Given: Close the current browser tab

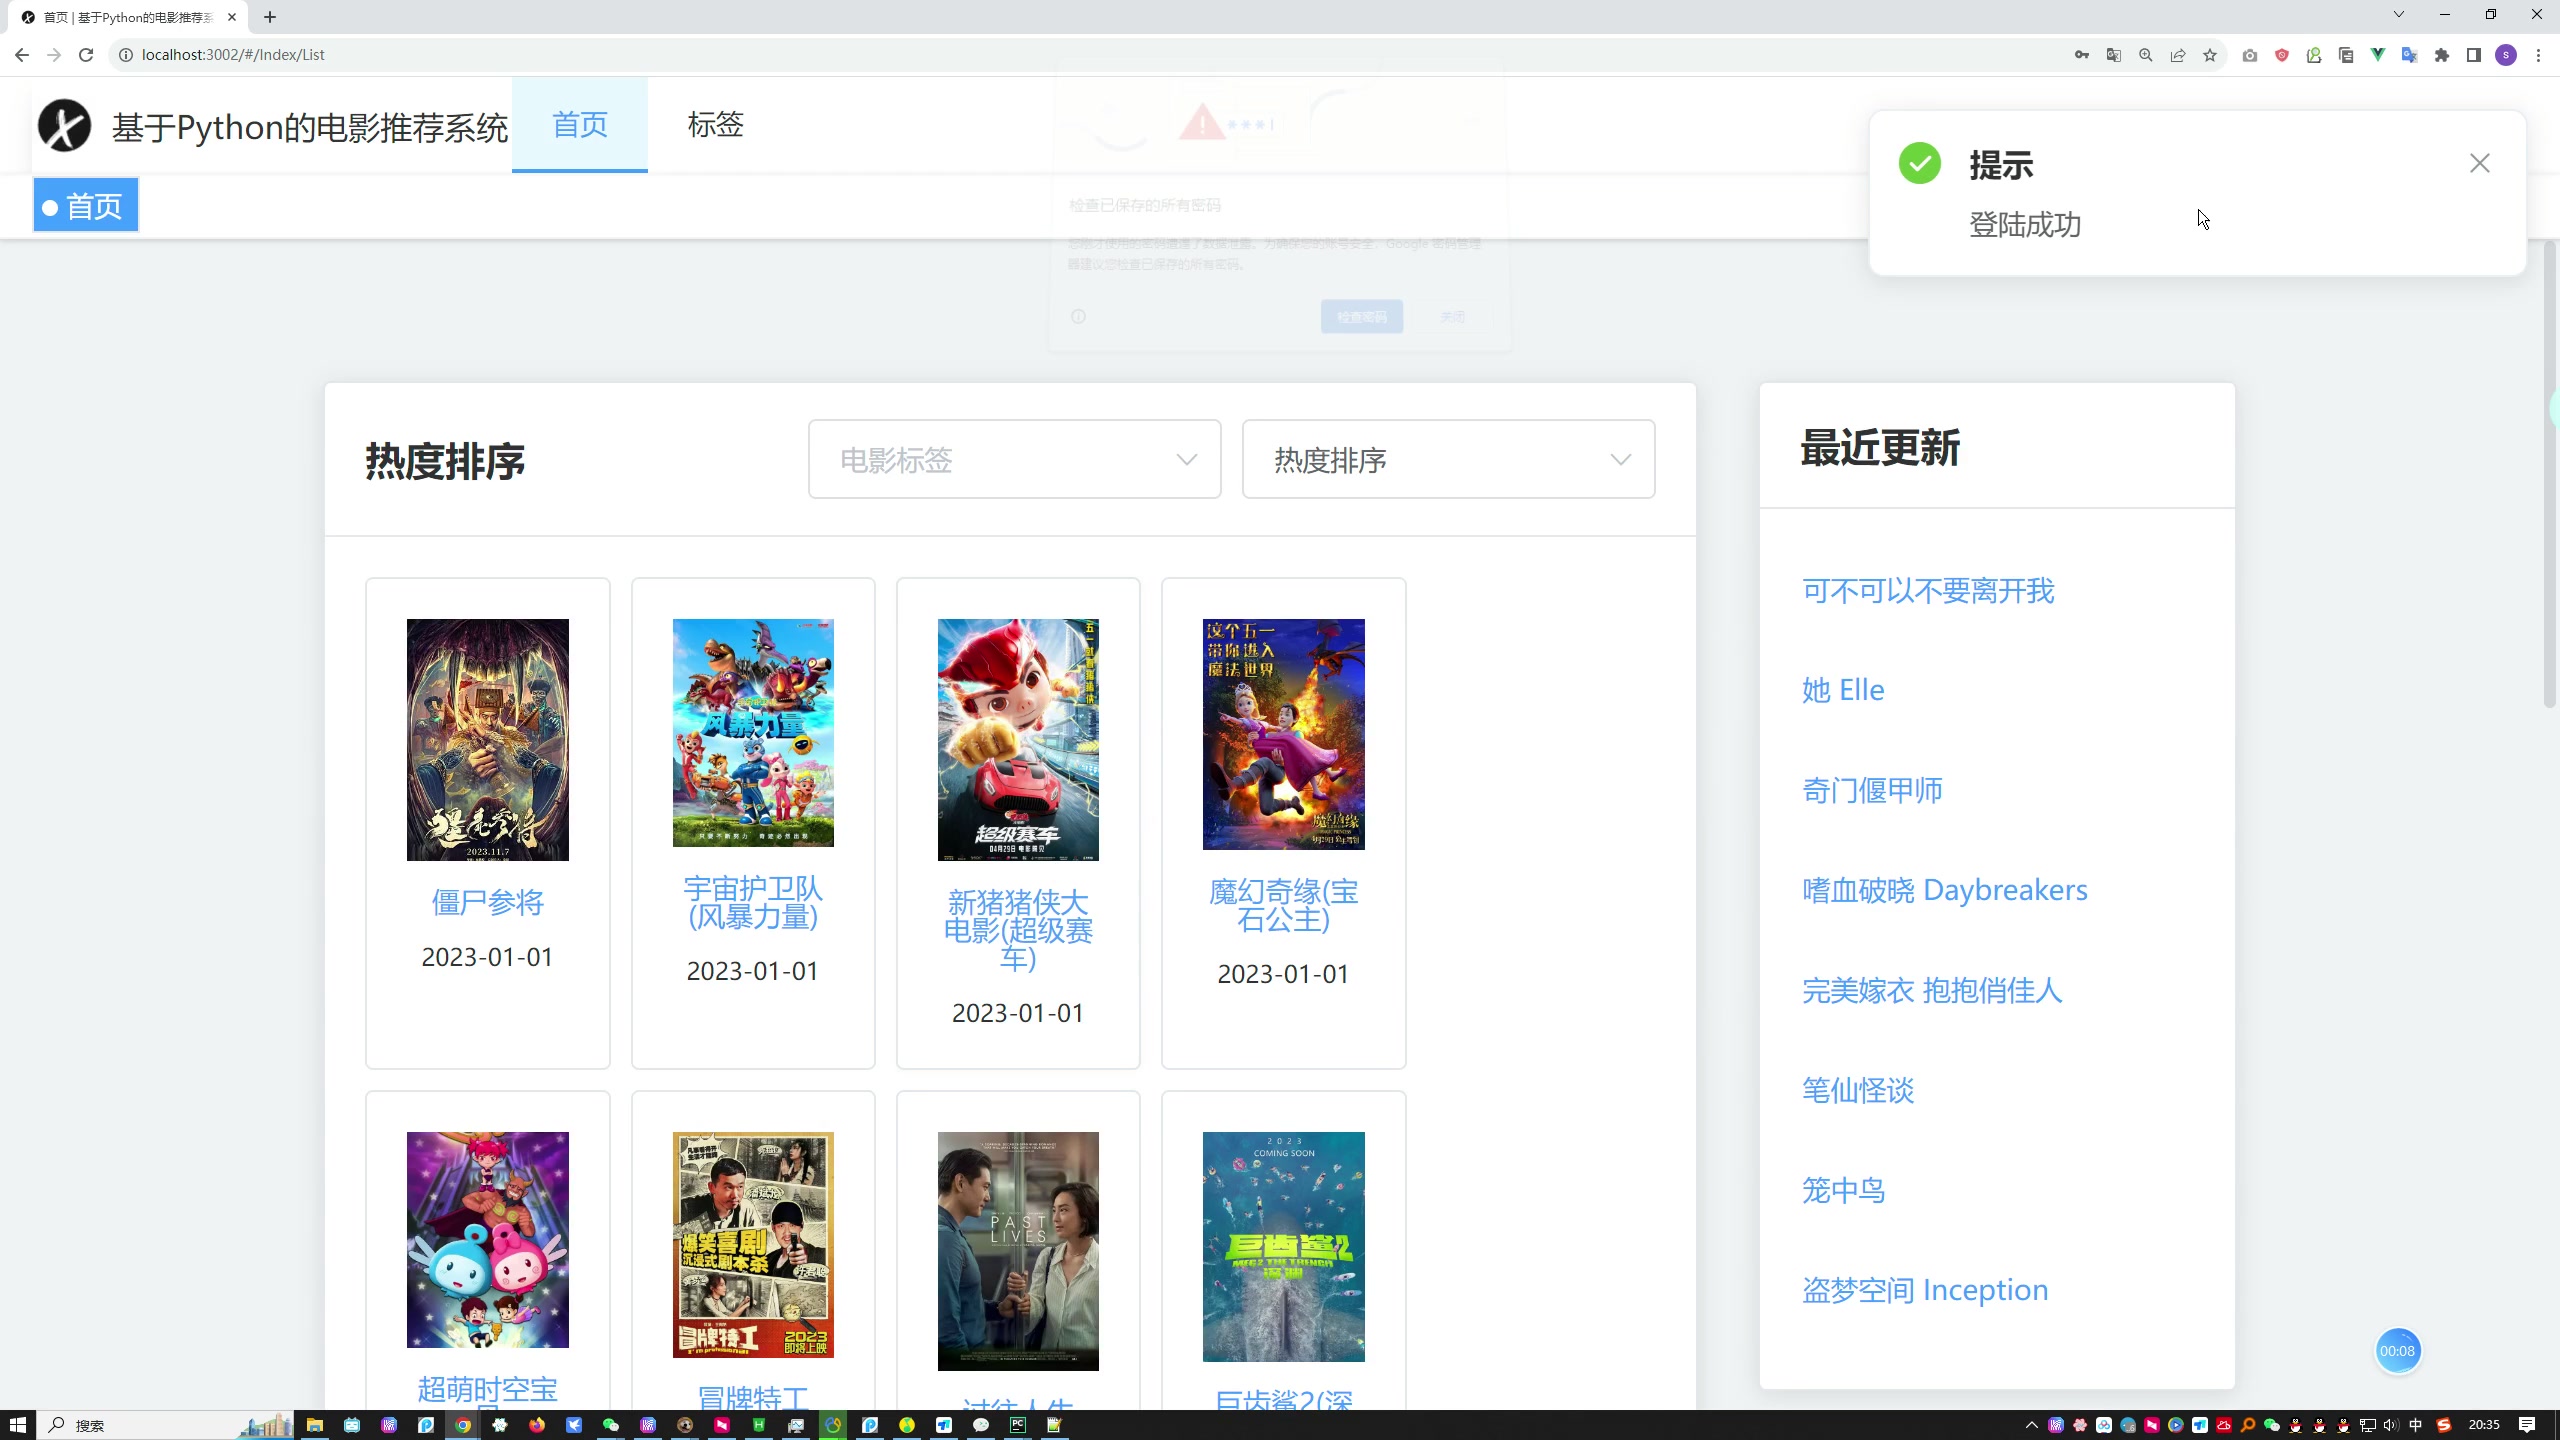Looking at the screenshot, I should [x=232, y=17].
